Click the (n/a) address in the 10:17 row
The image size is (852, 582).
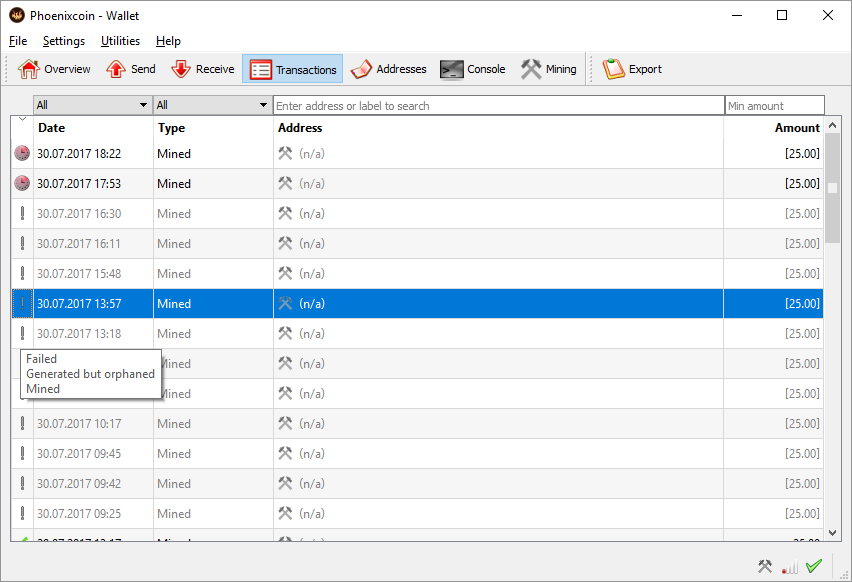pos(312,423)
